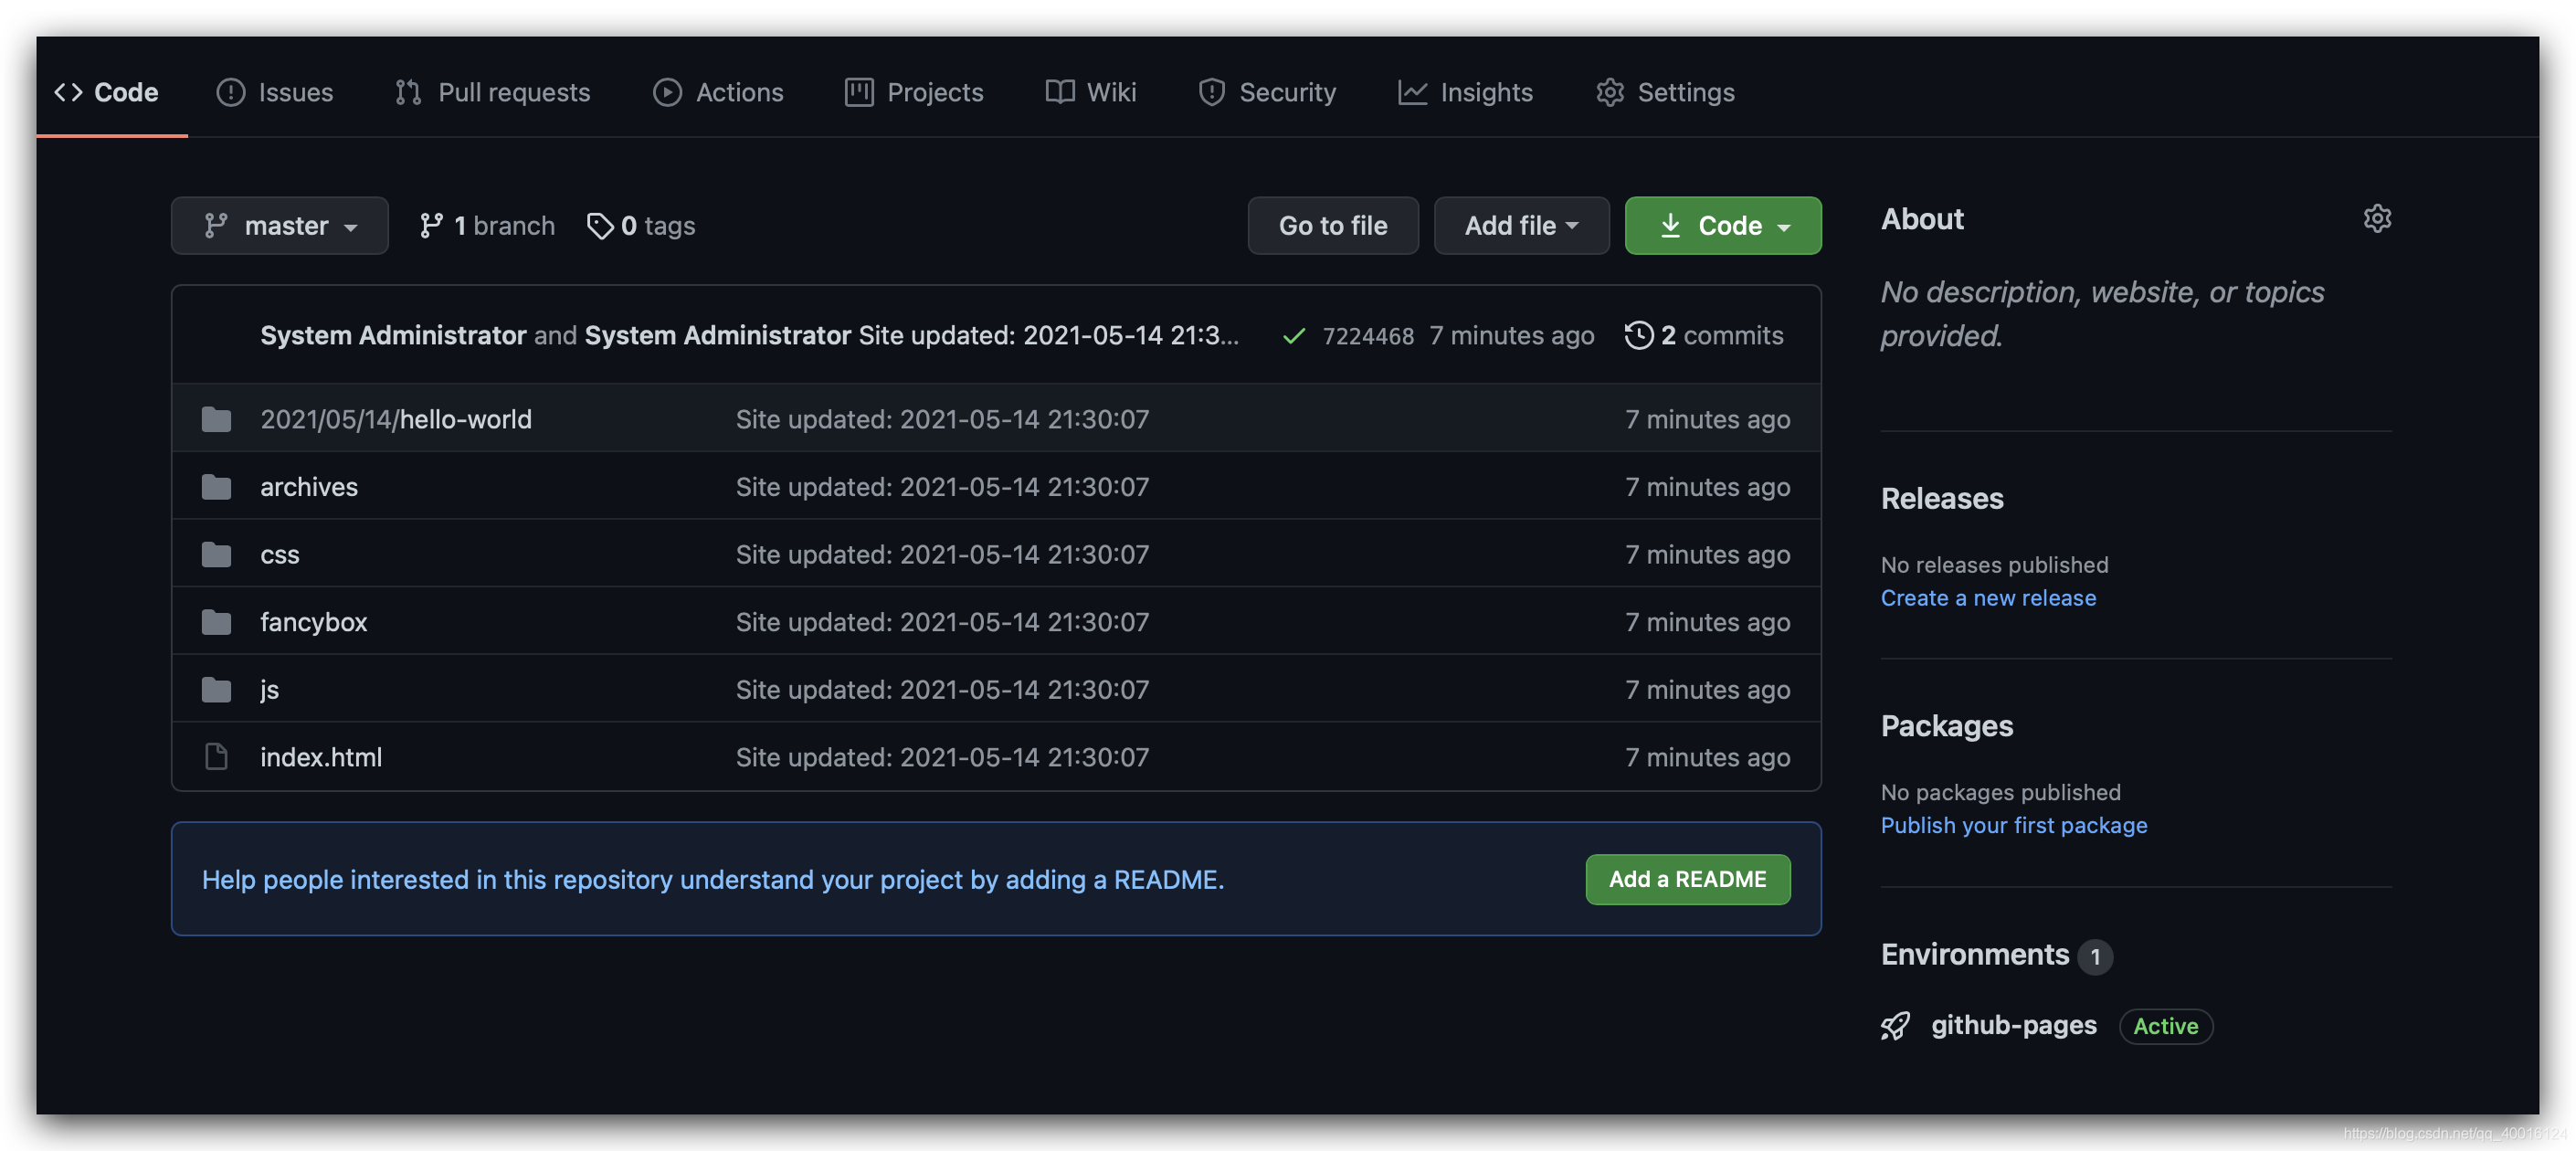Screen dimensions: 2576x1151
Task: Click the green commit status checkmark
Action: [x=1293, y=336]
